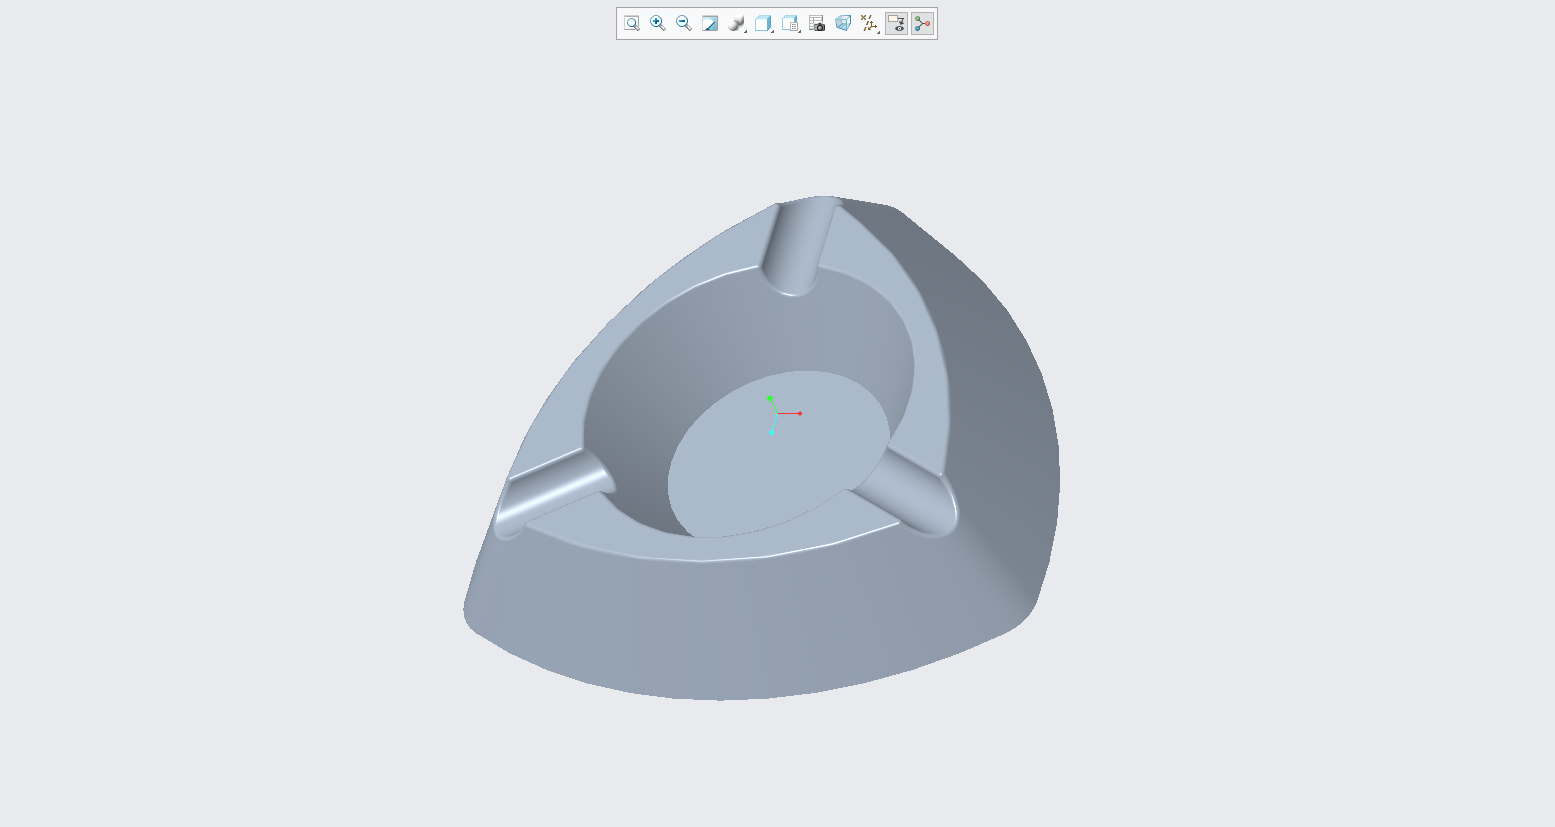Select the Zoom In tool
This screenshot has width=1555, height=827.
658,23
